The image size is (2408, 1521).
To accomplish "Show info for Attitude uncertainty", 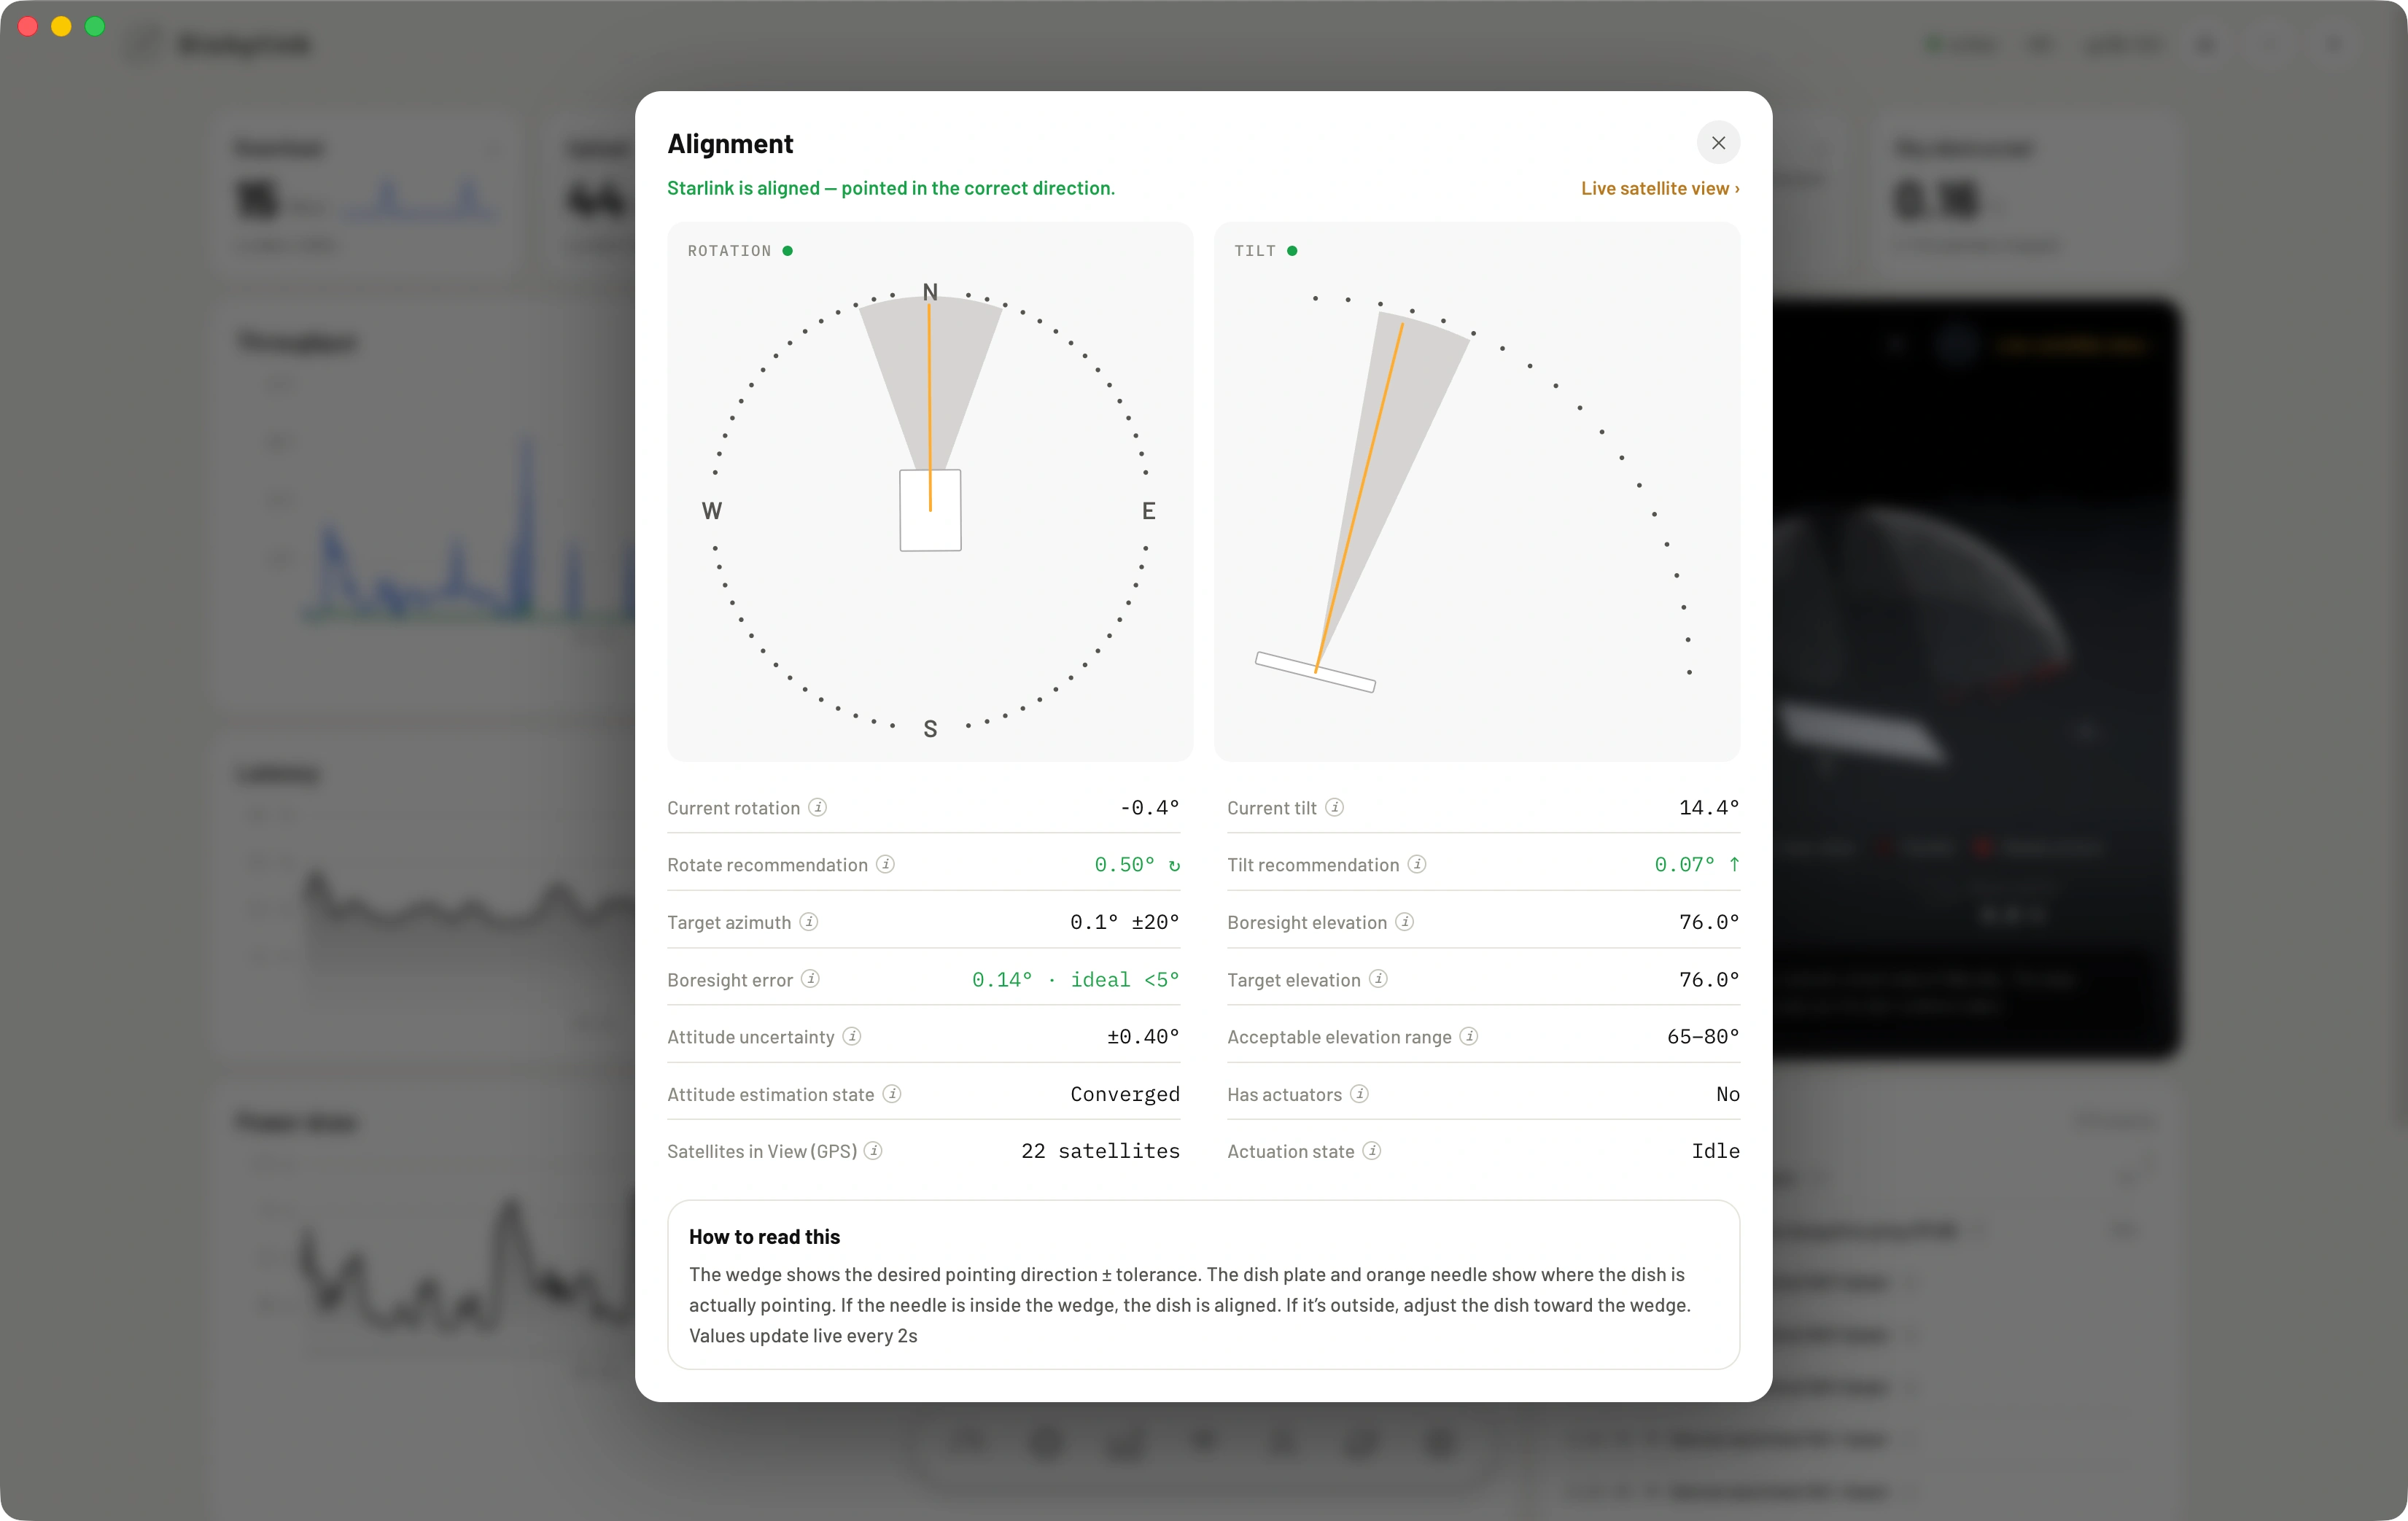I will [852, 1036].
